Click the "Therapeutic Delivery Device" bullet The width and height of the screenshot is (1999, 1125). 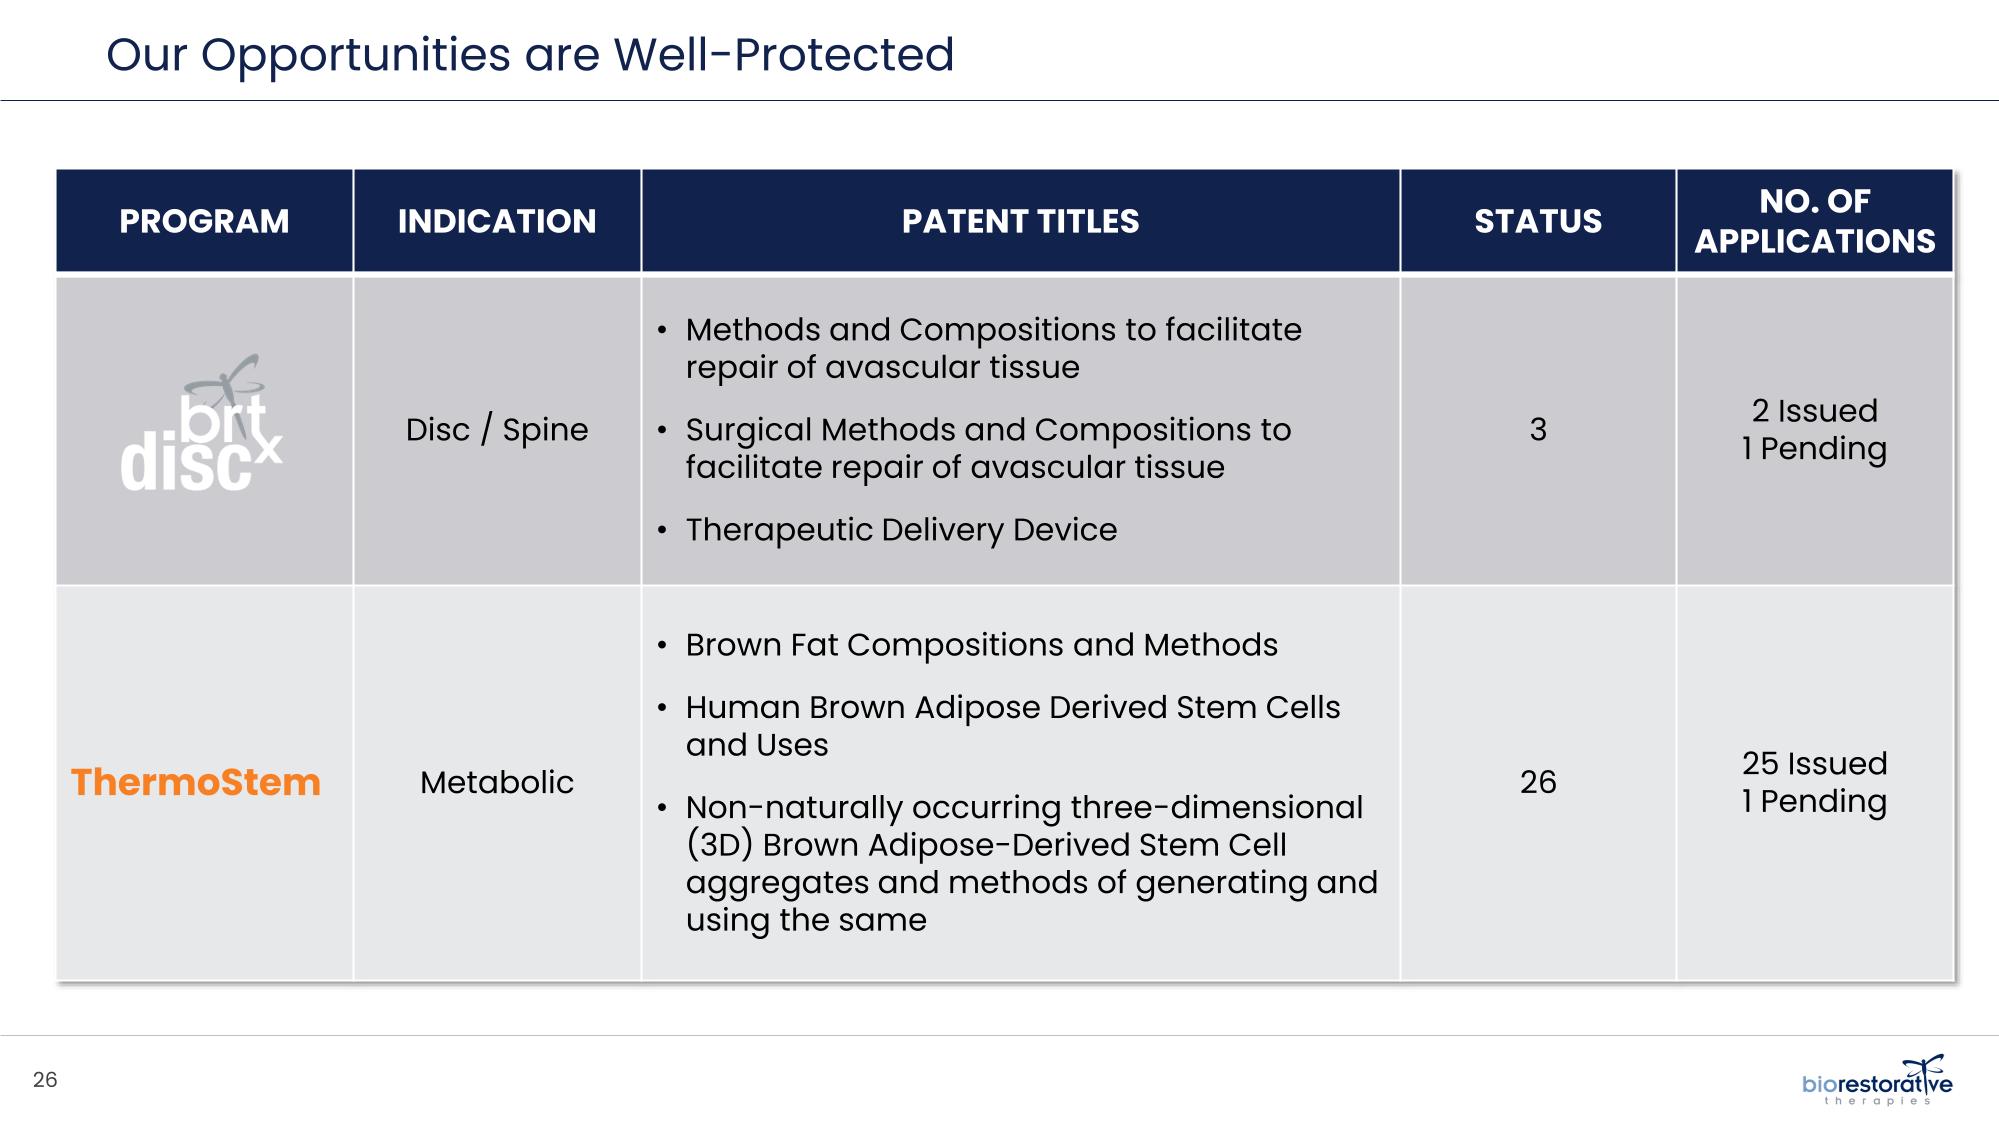pos(901,530)
